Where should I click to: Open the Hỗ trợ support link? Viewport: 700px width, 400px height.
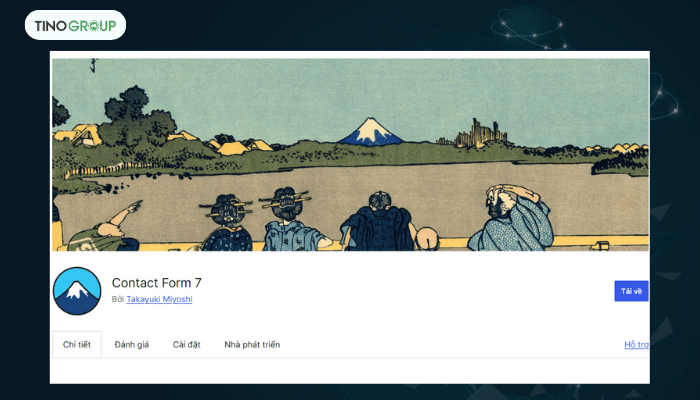[x=637, y=345]
